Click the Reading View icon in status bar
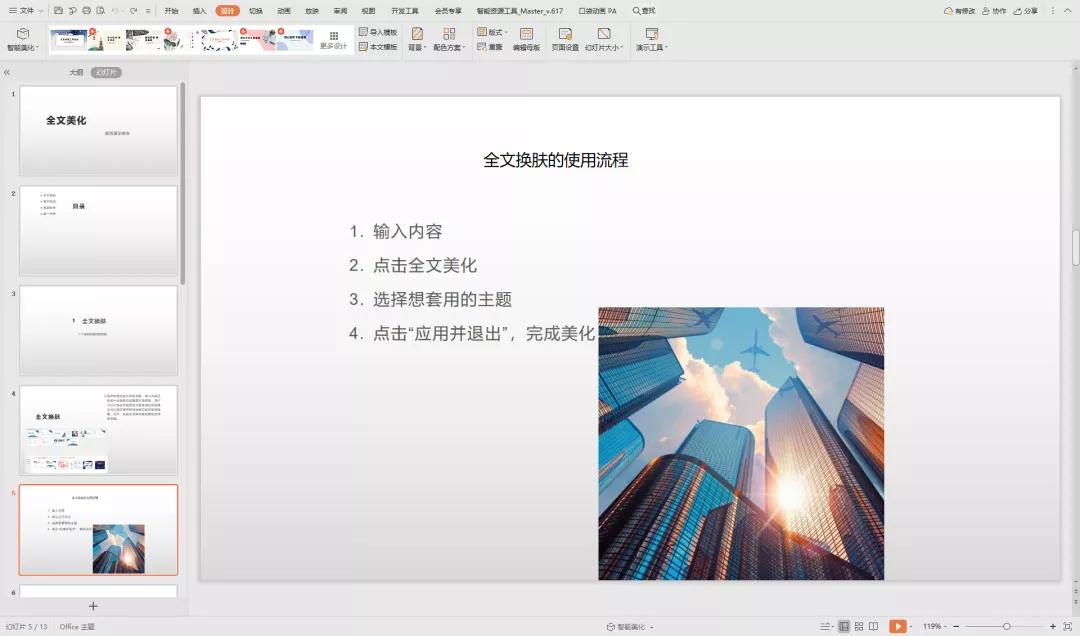The height and width of the screenshot is (636, 1080). point(873,625)
